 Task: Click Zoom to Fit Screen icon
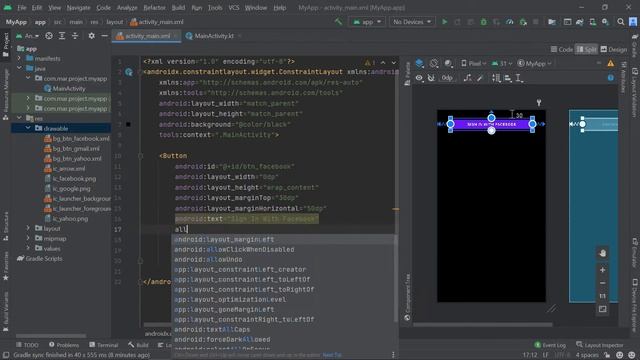(x=602, y=309)
